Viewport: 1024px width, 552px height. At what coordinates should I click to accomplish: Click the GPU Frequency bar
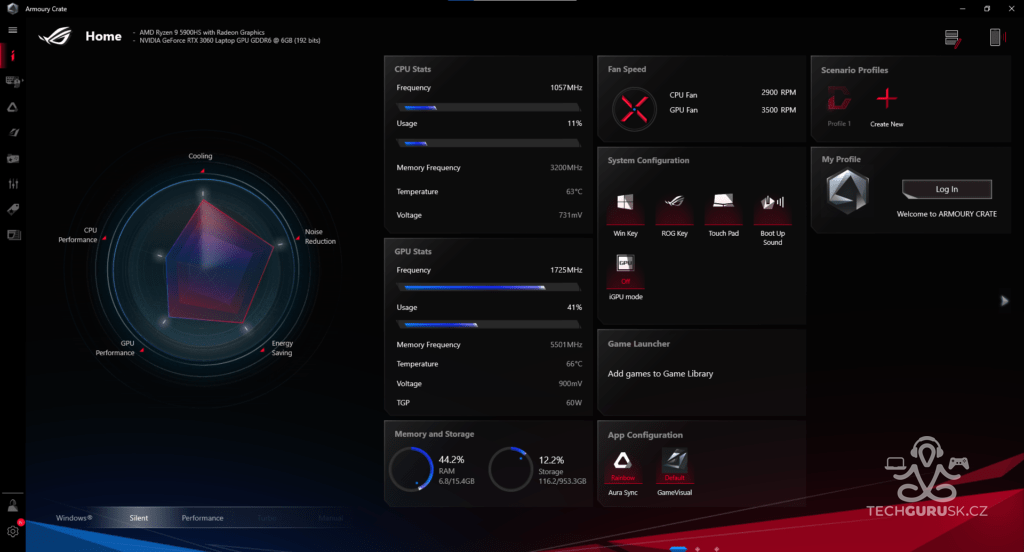pos(488,287)
